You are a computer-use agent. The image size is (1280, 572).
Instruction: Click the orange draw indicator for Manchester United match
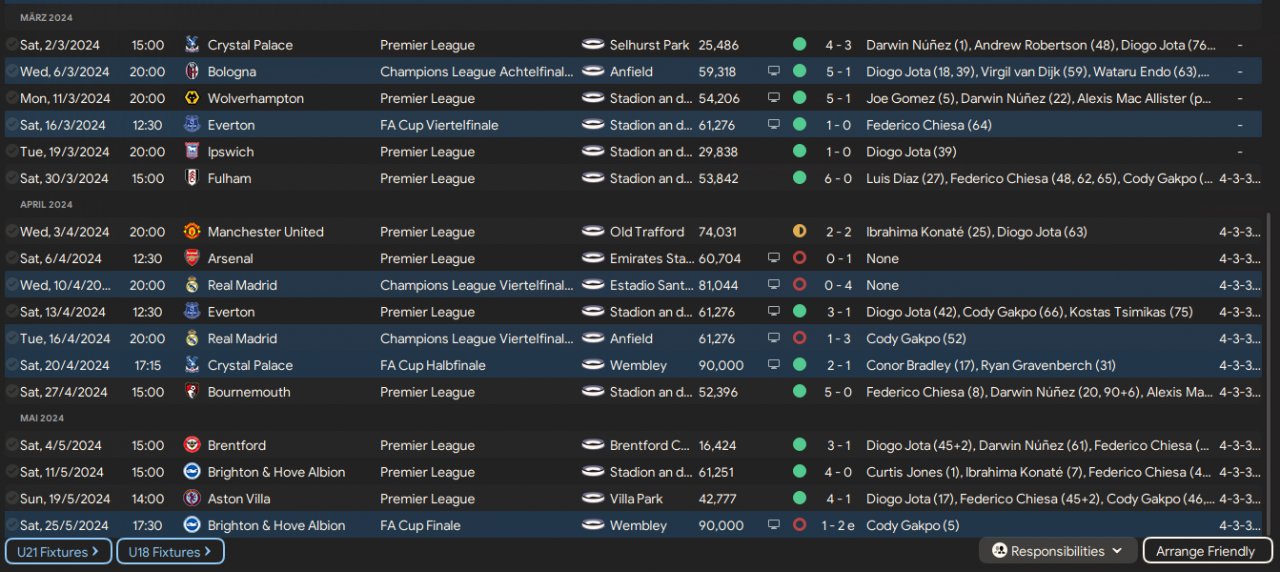(x=799, y=232)
